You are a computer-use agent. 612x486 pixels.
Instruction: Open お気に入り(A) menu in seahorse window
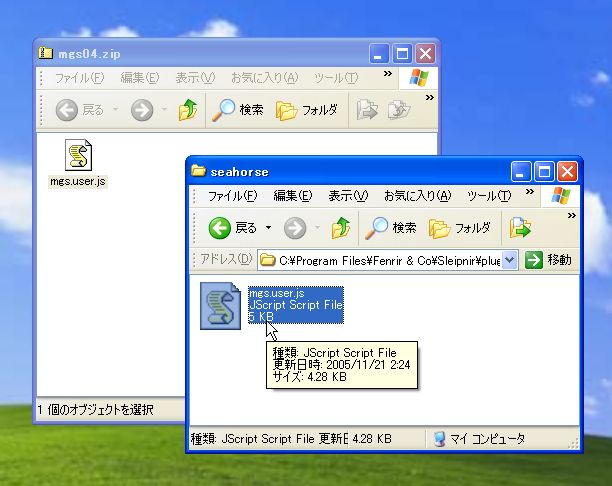418,196
